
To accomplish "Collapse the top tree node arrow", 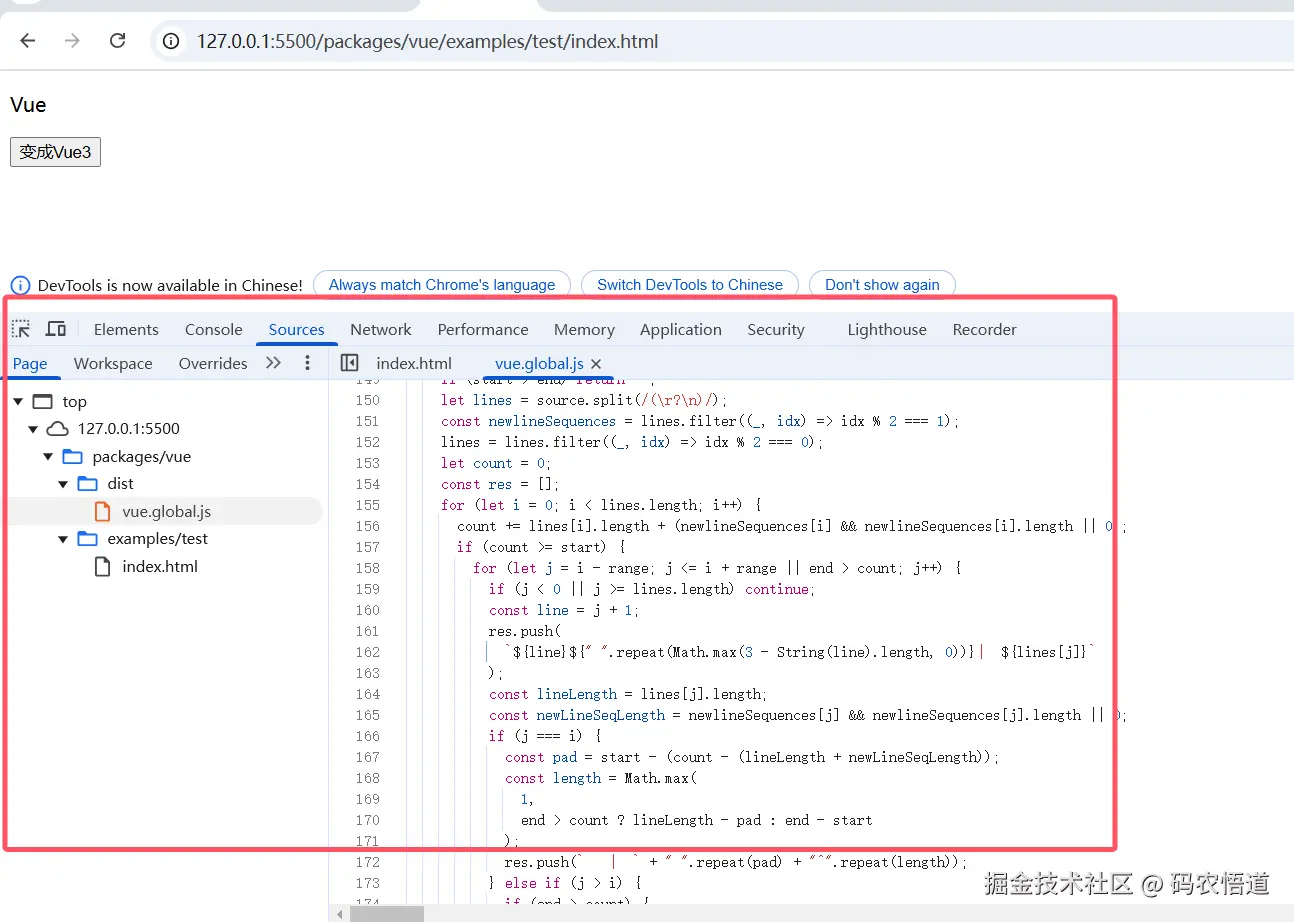I will pyautogui.click(x=19, y=402).
